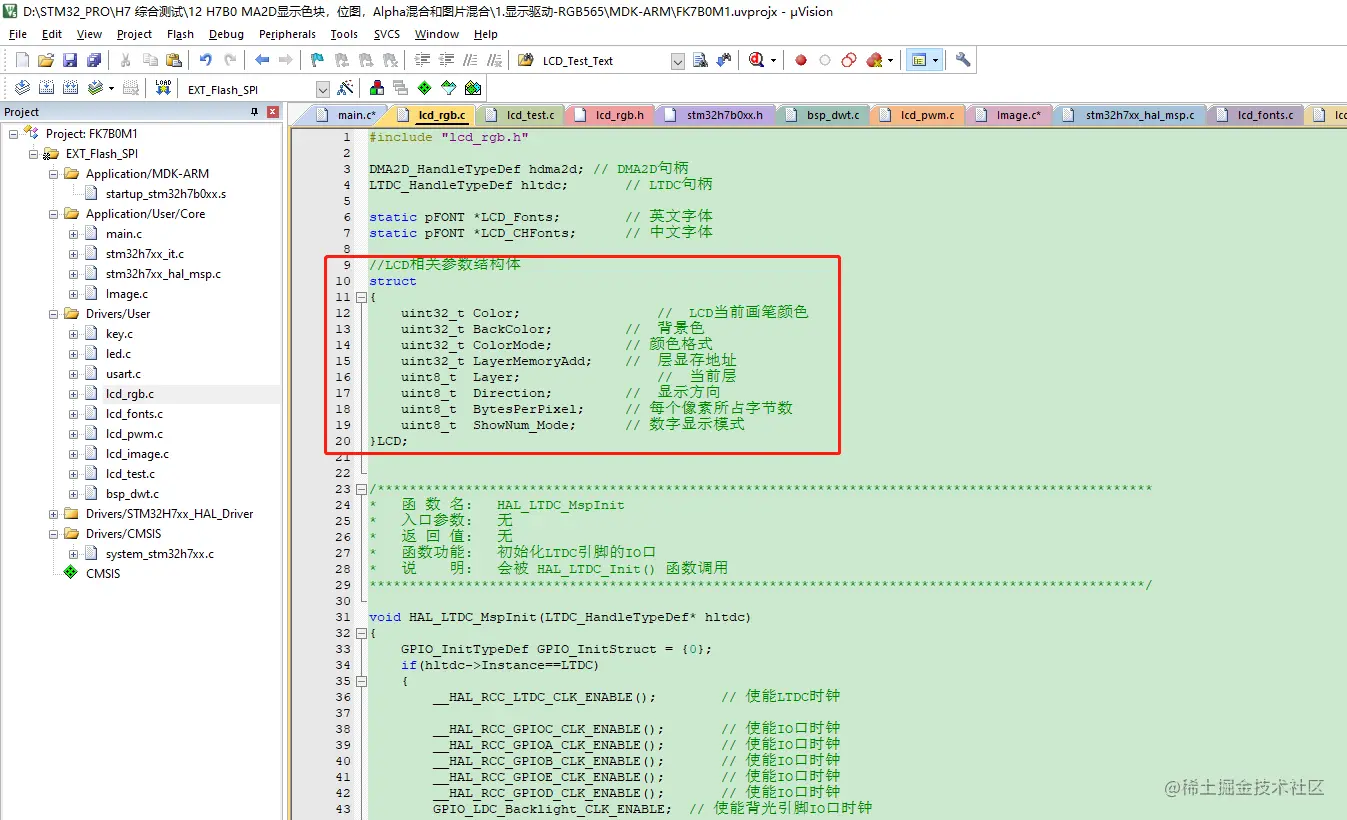The image size is (1347, 820).
Task: Select key.c in the project tree
Action: tap(119, 334)
